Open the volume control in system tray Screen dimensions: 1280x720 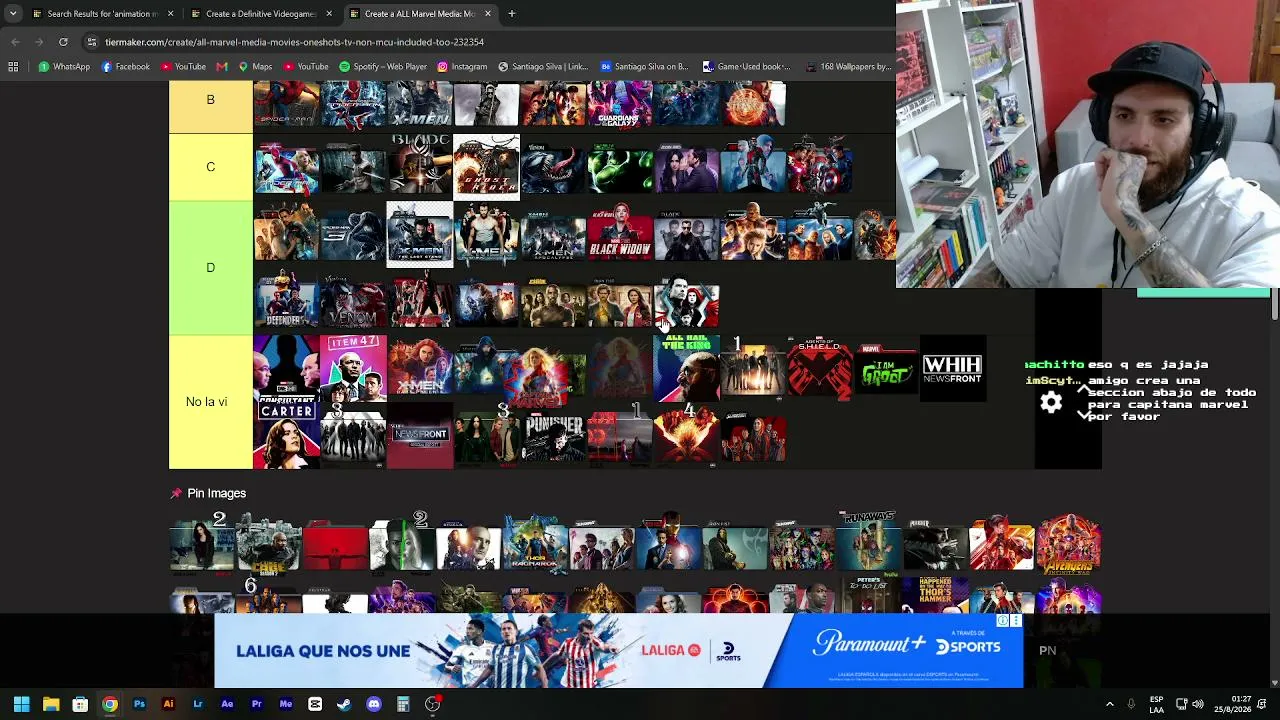(1198, 704)
